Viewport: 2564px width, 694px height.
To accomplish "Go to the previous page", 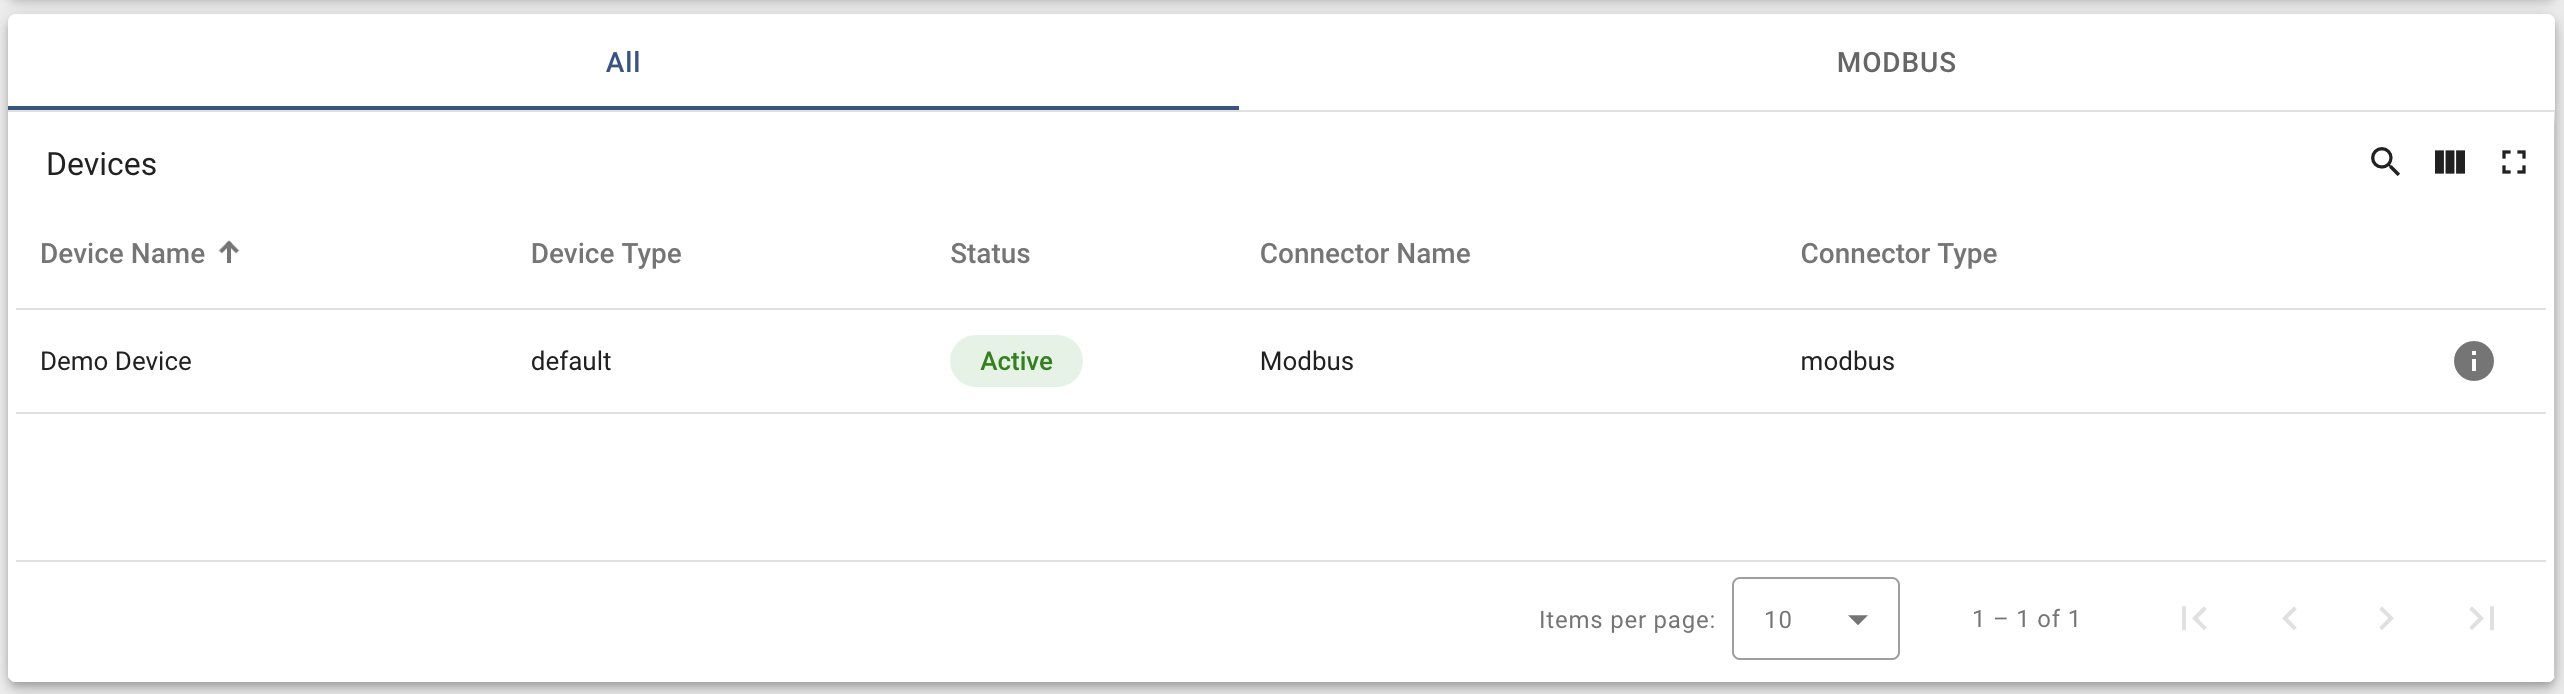I will (2290, 619).
